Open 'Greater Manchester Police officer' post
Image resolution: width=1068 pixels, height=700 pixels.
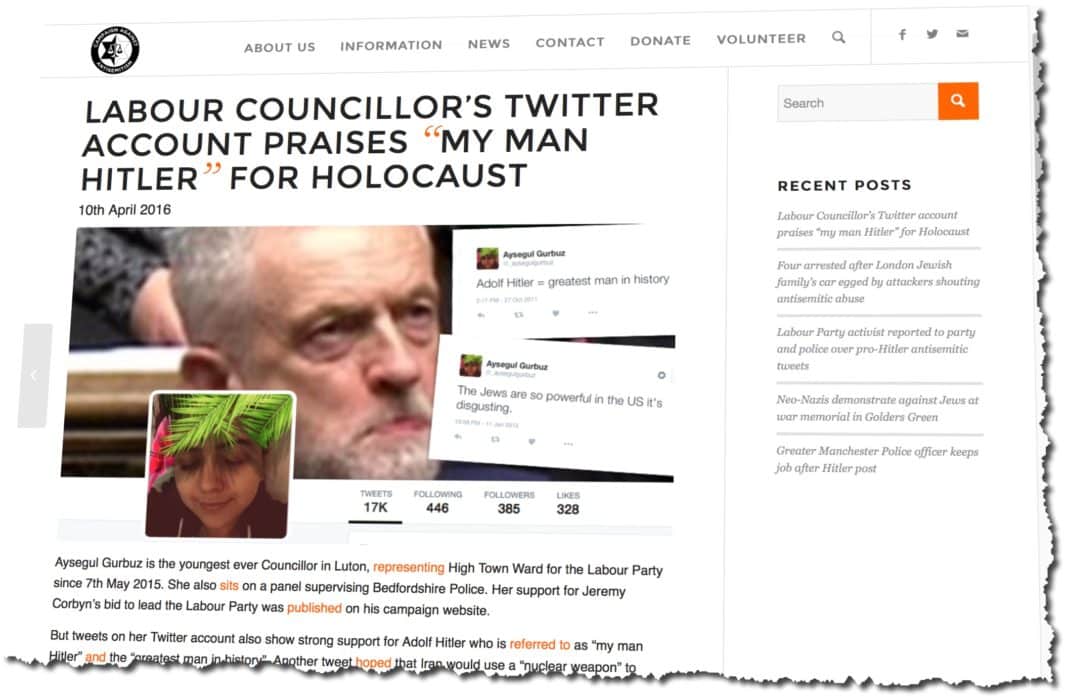877,459
